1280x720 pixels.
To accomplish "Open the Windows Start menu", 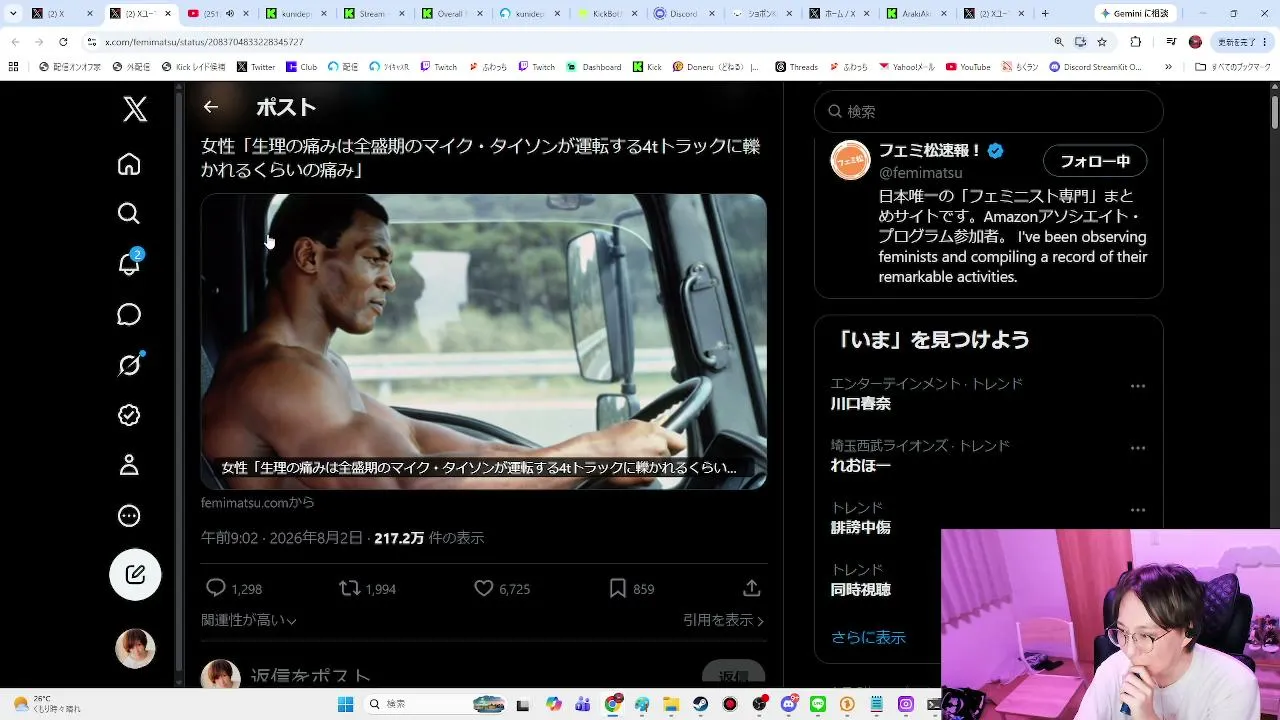I will [x=346, y=704].
